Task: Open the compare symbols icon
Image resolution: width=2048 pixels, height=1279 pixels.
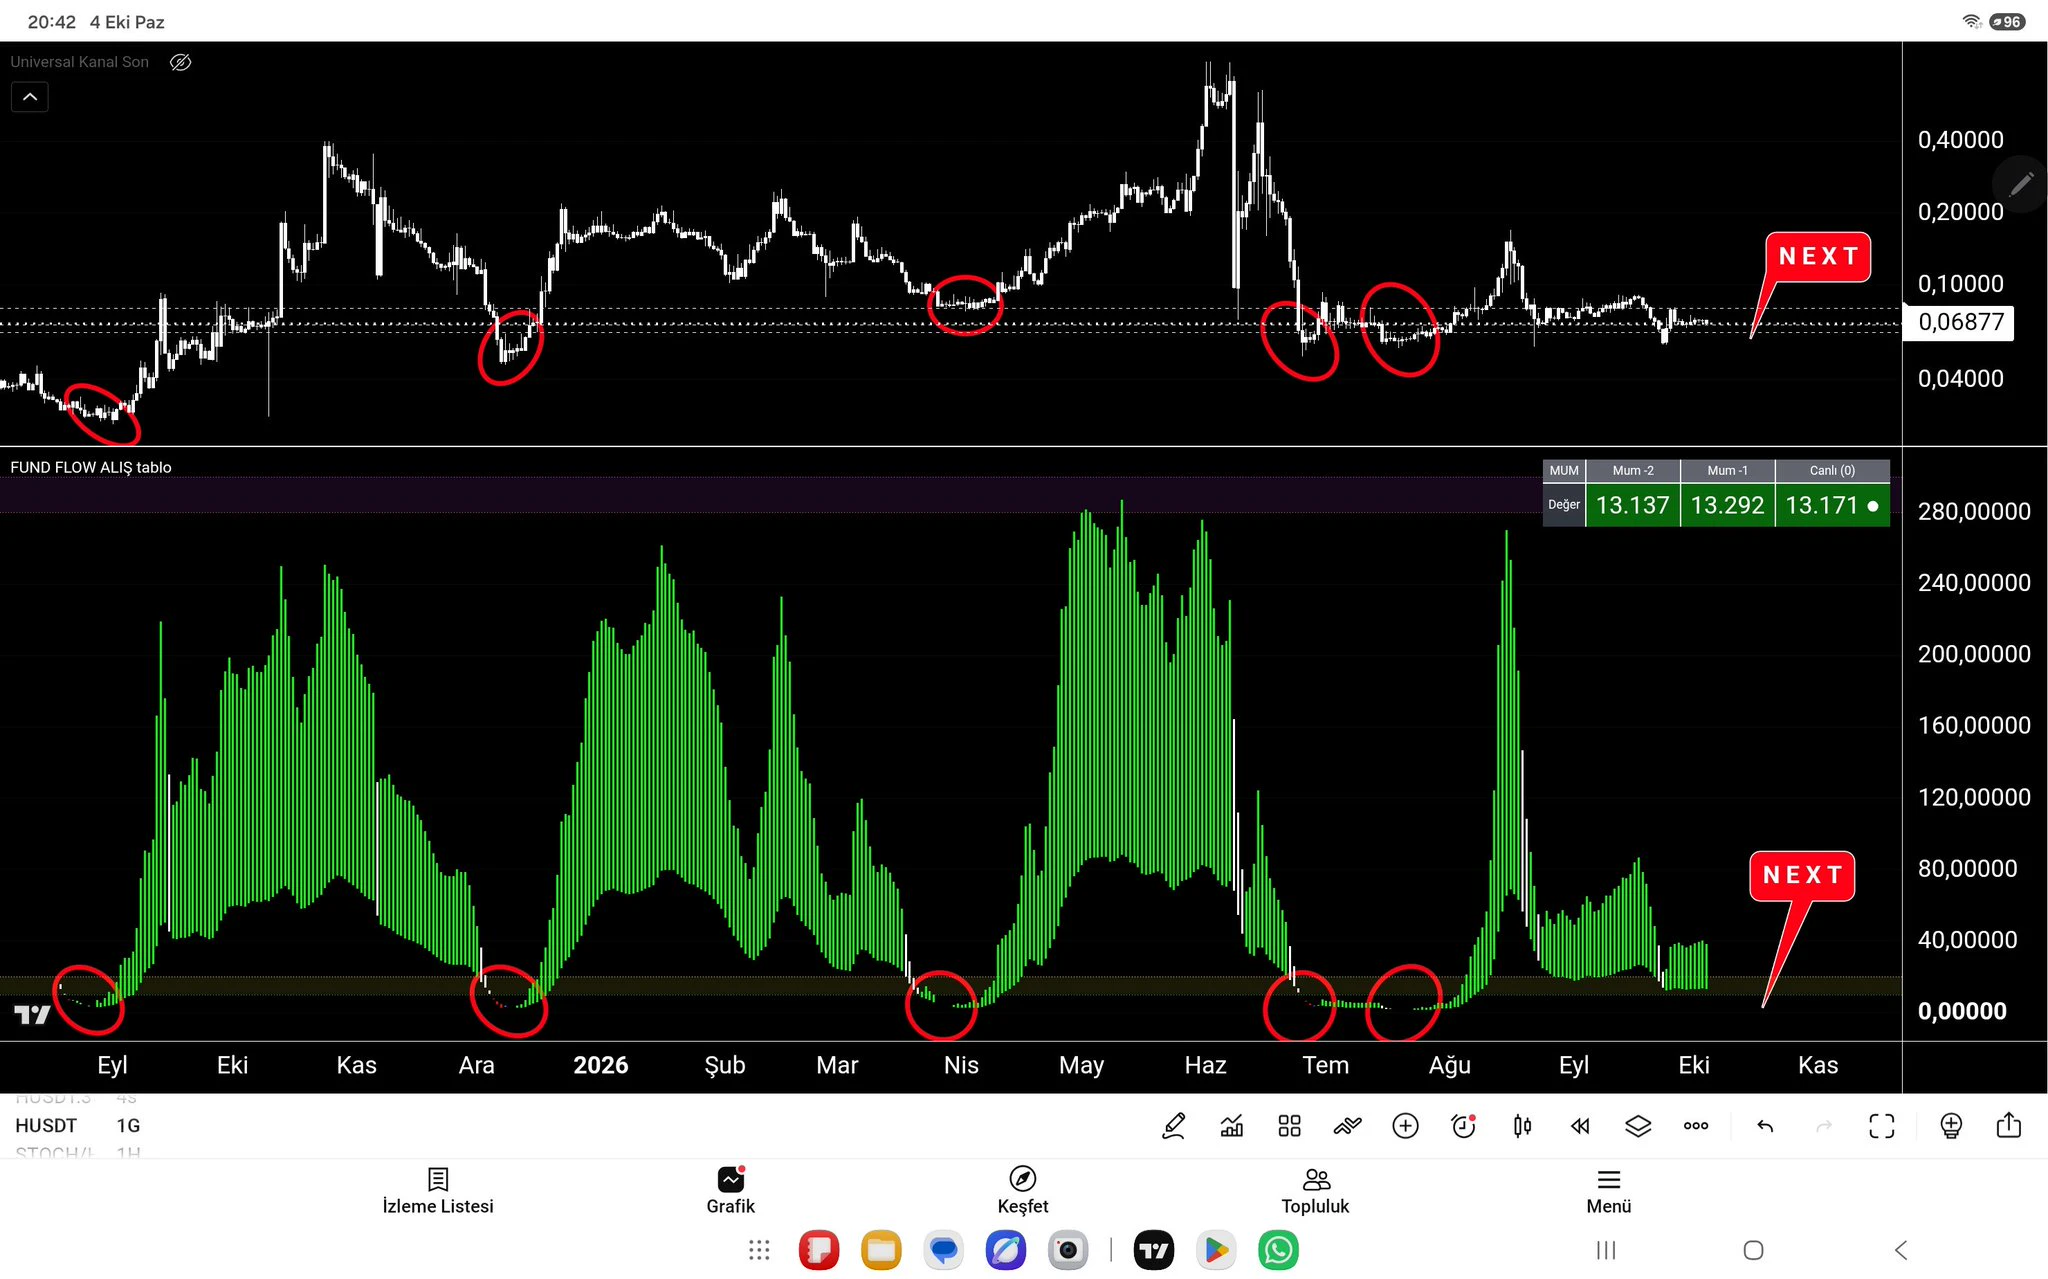Action: 1347,1126
